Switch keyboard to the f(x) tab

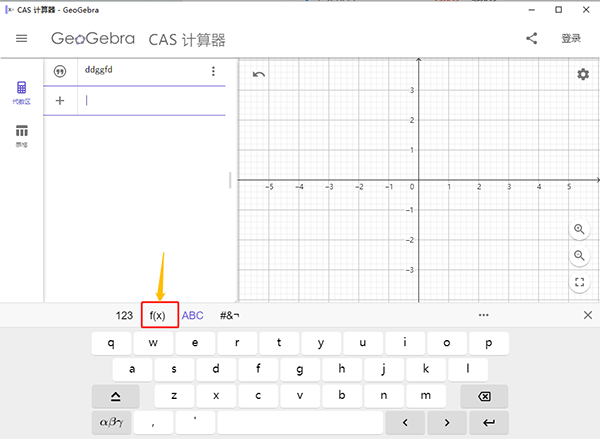tap(158, 315)
